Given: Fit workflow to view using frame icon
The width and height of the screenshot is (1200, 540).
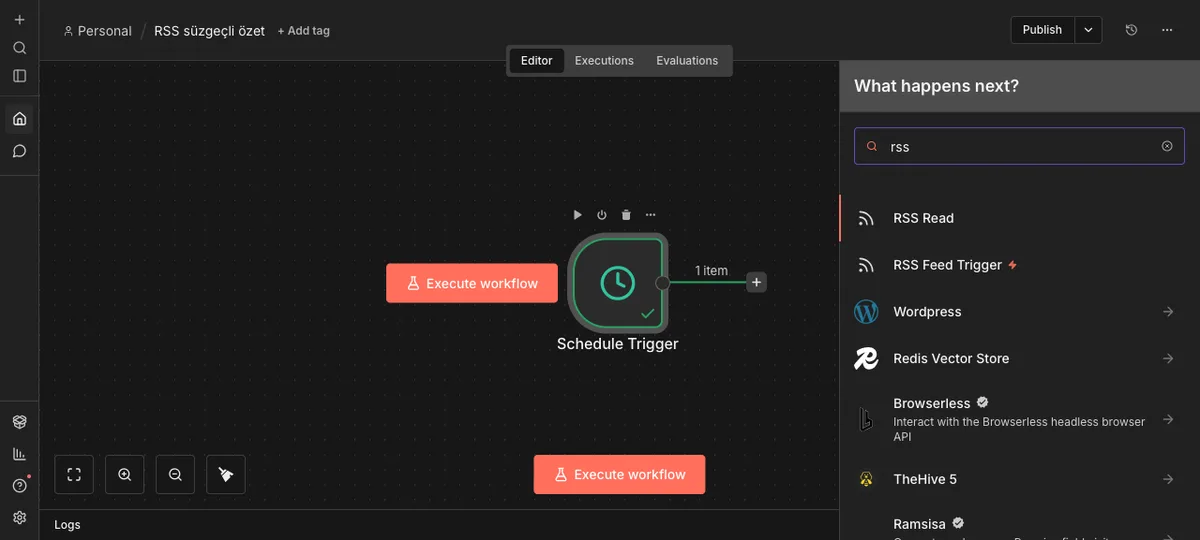Looking at the screenshot, I should [74, 475].
